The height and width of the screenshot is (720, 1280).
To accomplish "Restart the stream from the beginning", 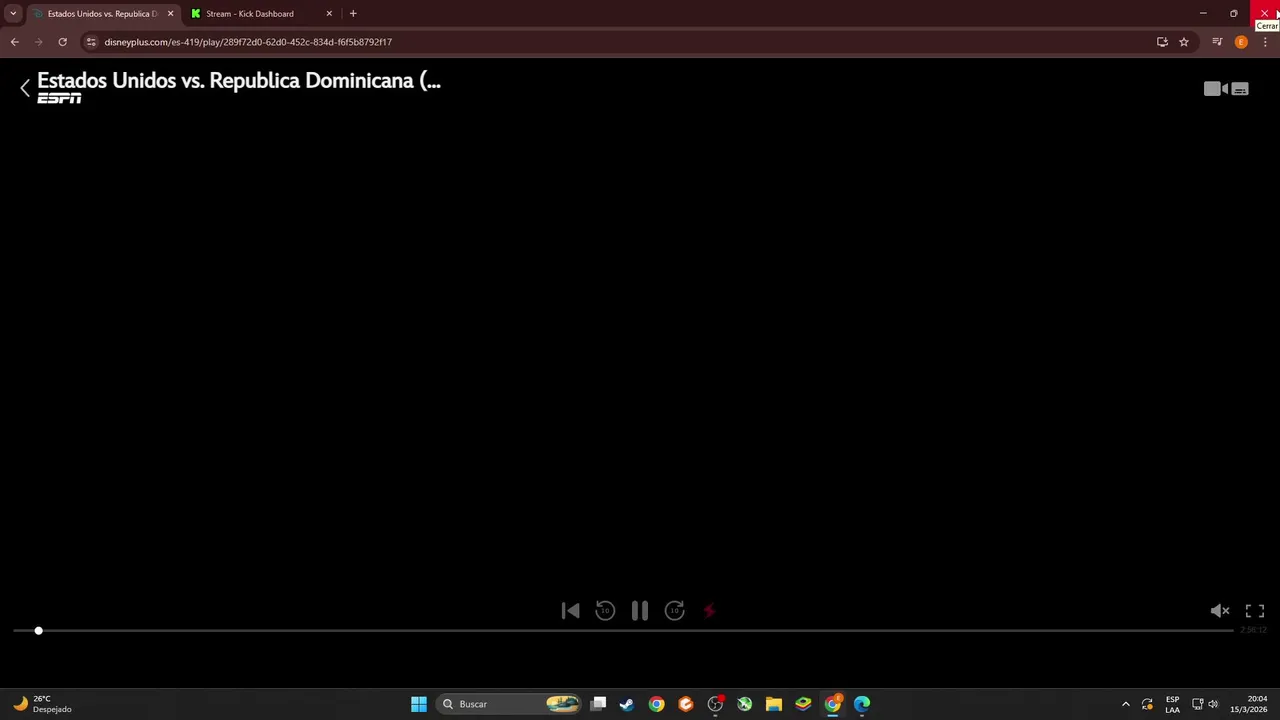I will click(x=570, y=611).
